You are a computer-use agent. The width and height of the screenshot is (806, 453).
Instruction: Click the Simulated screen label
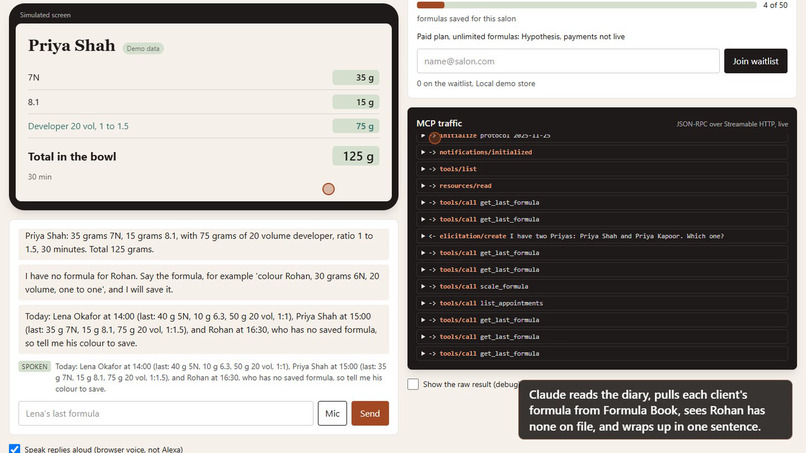click(x=45, y=15)
